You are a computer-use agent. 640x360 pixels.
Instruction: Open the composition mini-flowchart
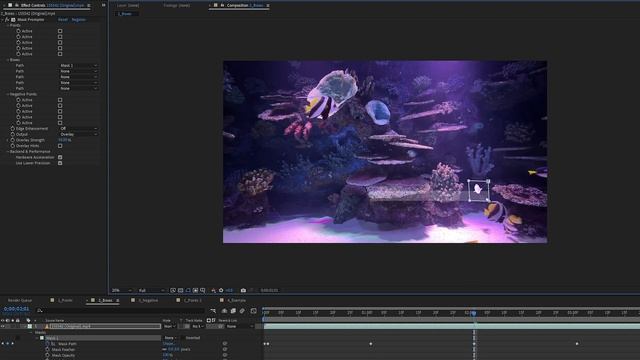(213, 311)
